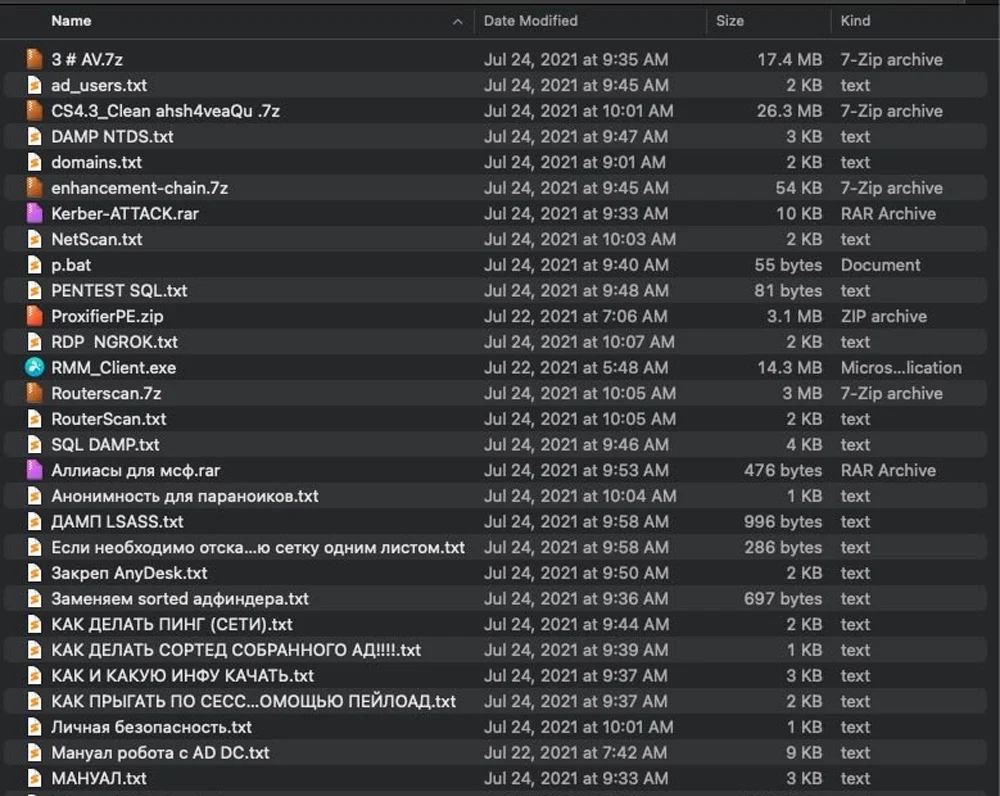Click the enhancement-chain.7z archive icon
The image size is (1000, 796).
[x=35, y=188]
